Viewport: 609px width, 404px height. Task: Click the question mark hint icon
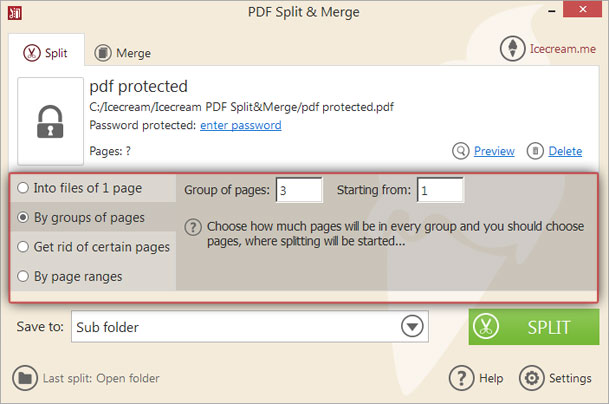[195, 227]
